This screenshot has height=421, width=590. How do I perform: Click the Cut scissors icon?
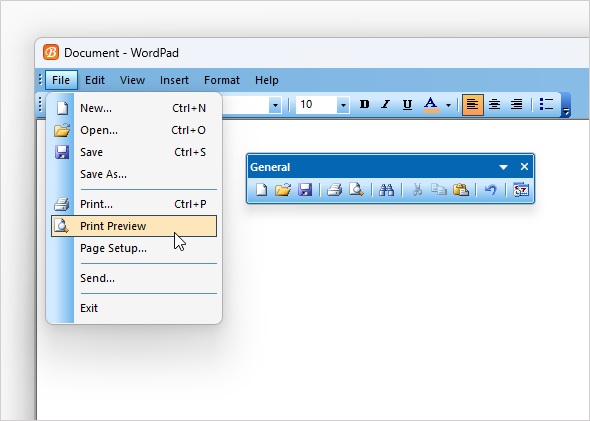417,190
